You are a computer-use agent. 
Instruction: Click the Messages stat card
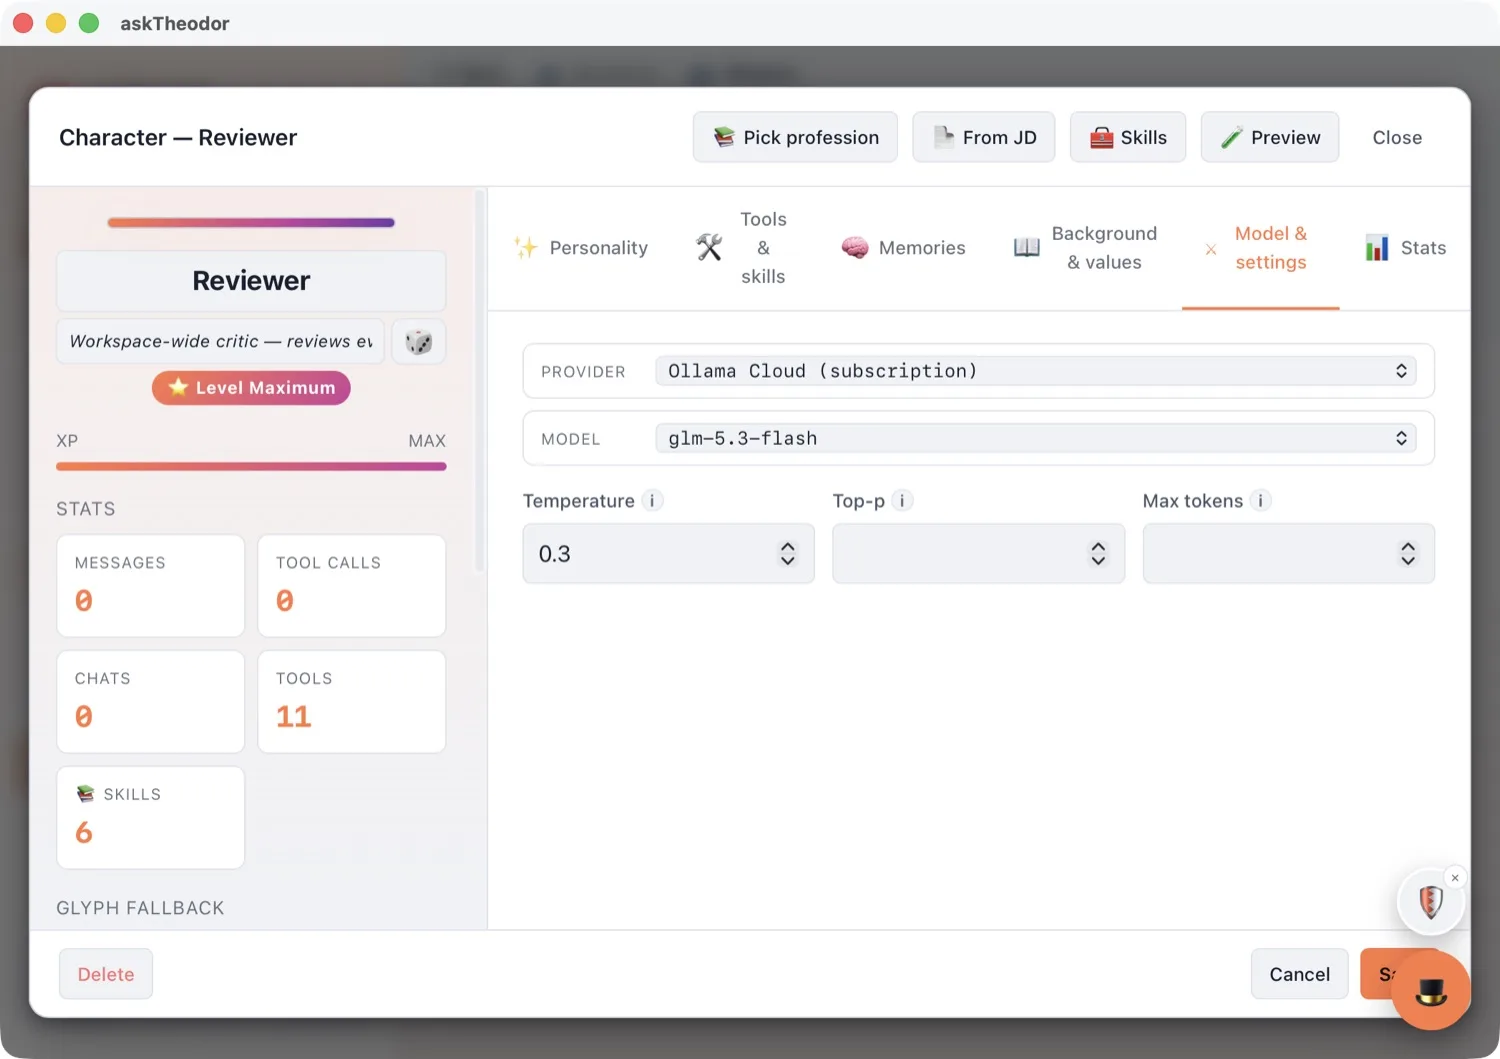tap(151, 586)
